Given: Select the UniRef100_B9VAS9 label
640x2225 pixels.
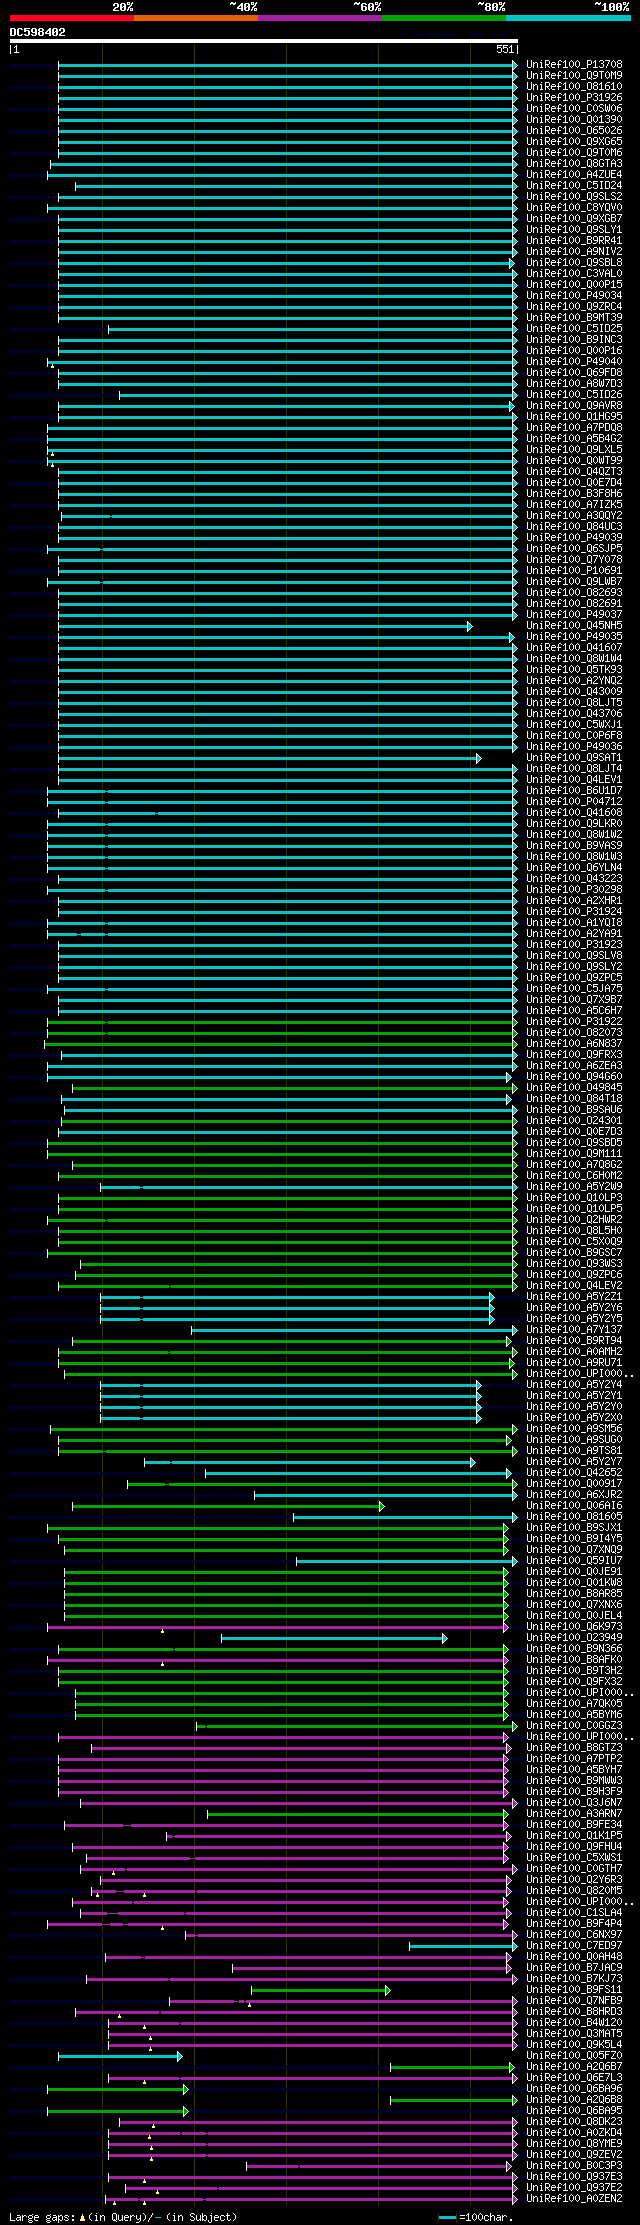Looking at the screenshot, I should [x=574, y=846].
